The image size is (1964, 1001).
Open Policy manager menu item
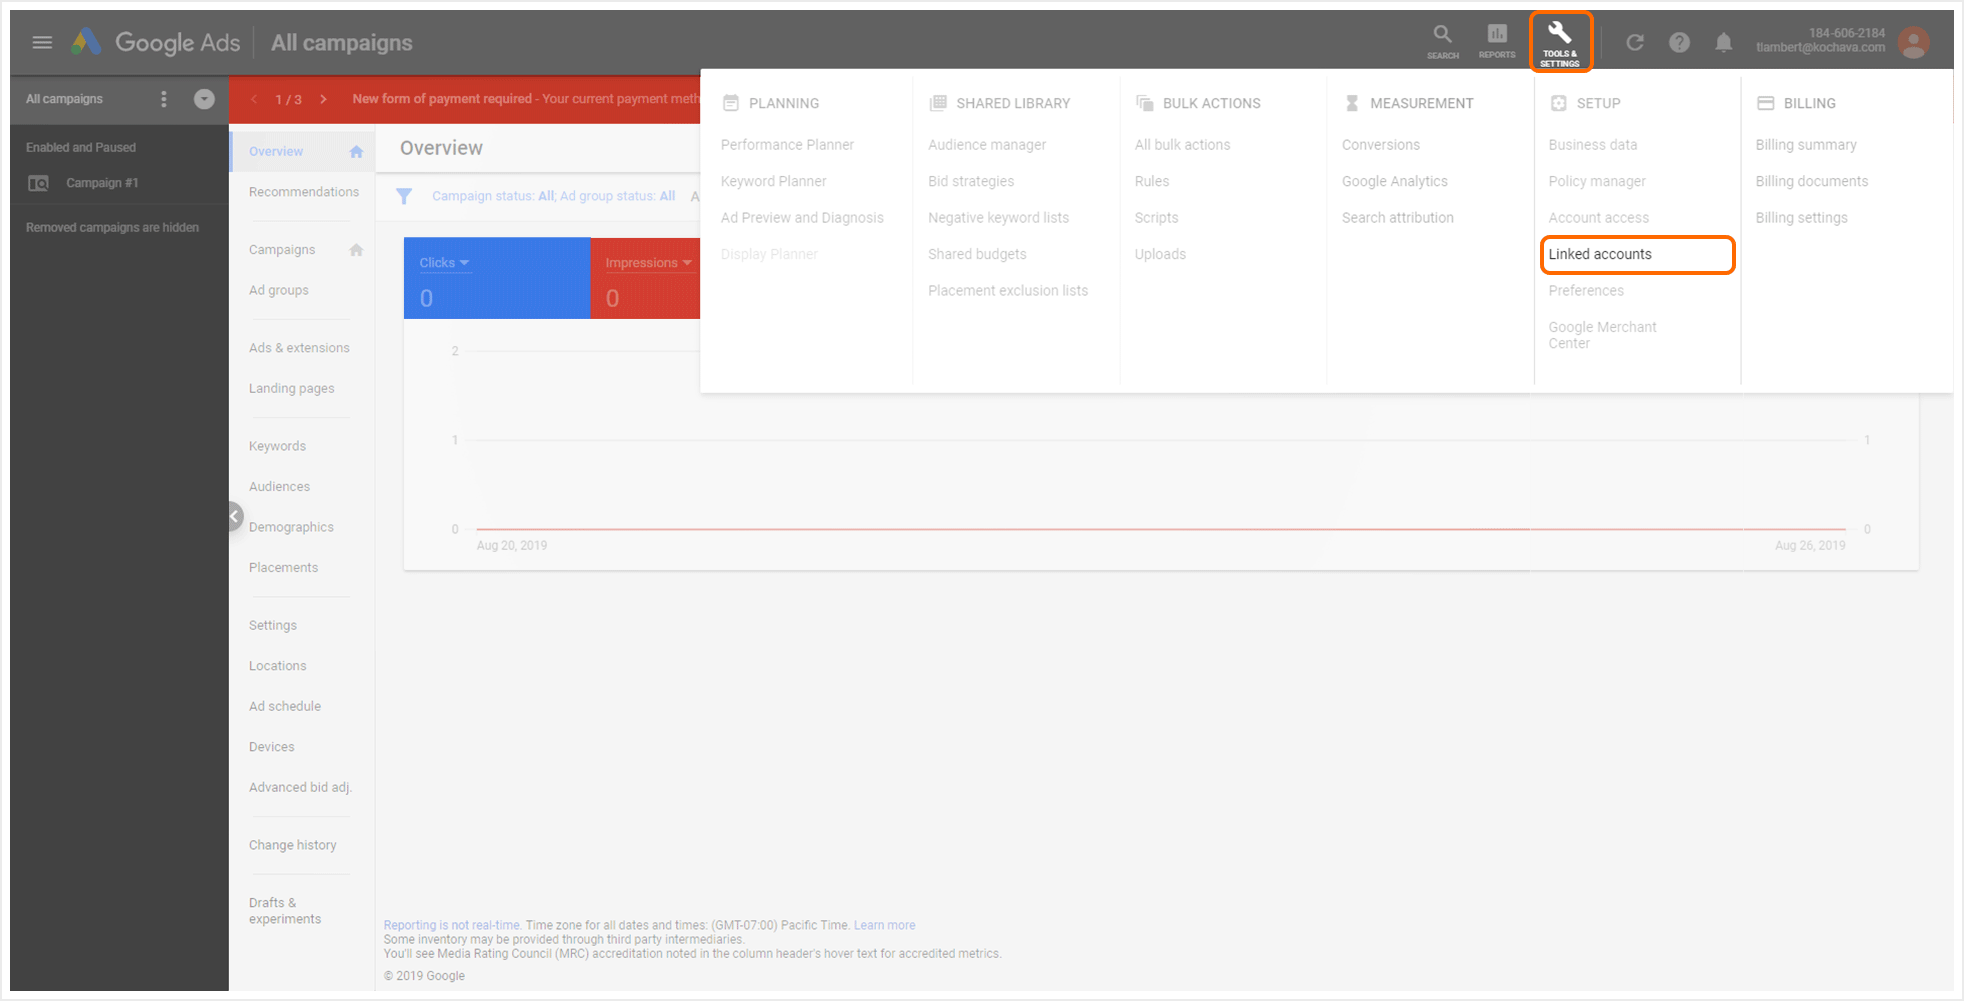[1597, 181]
